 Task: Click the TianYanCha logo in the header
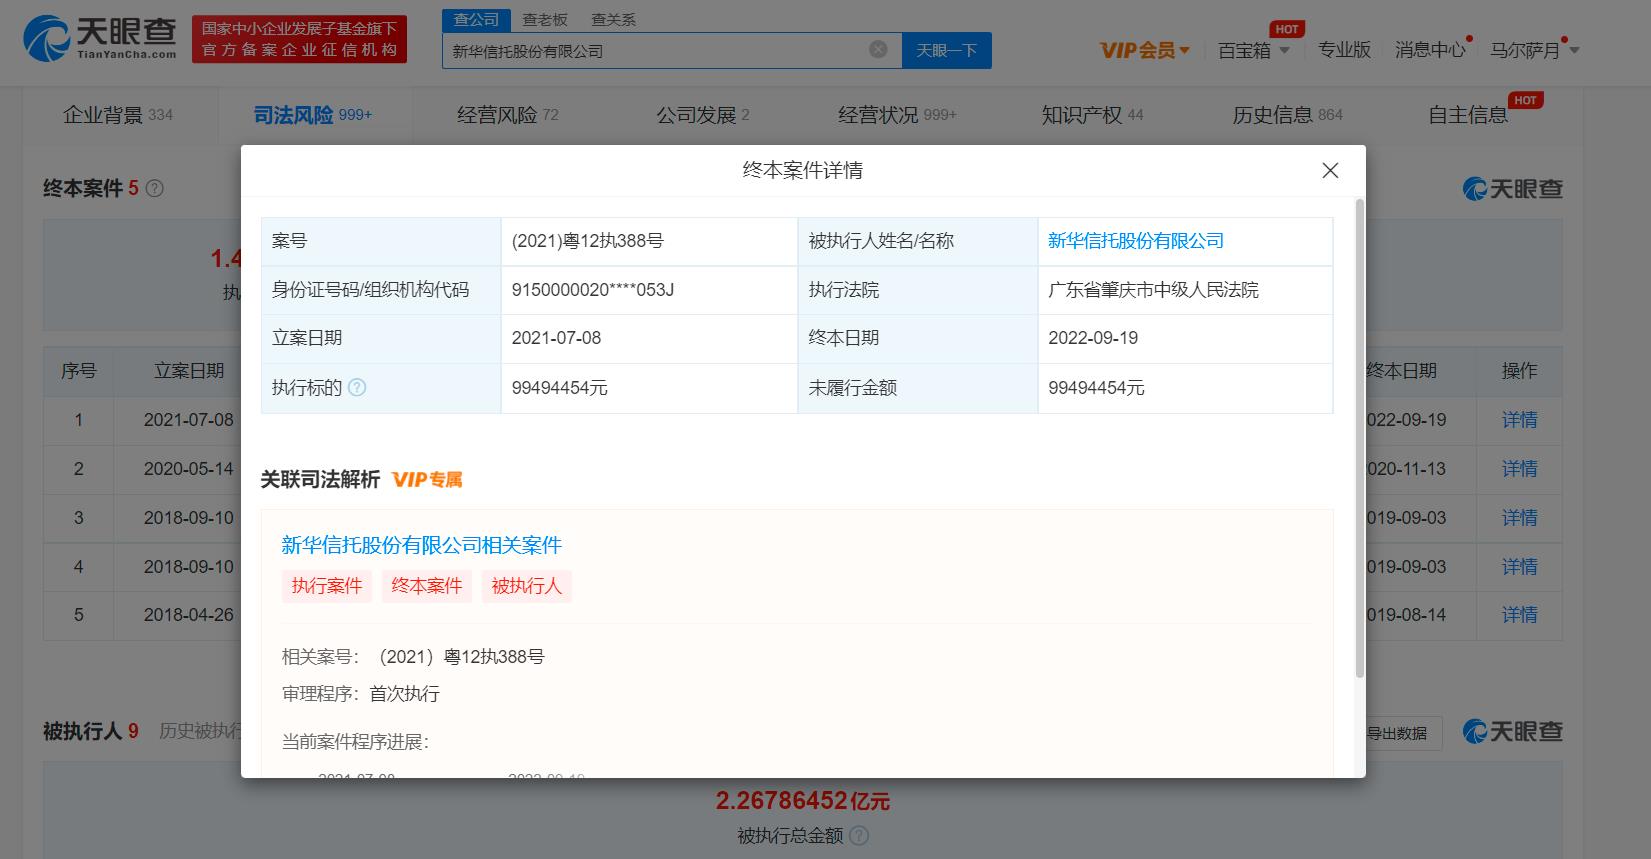tap(99, 39)
